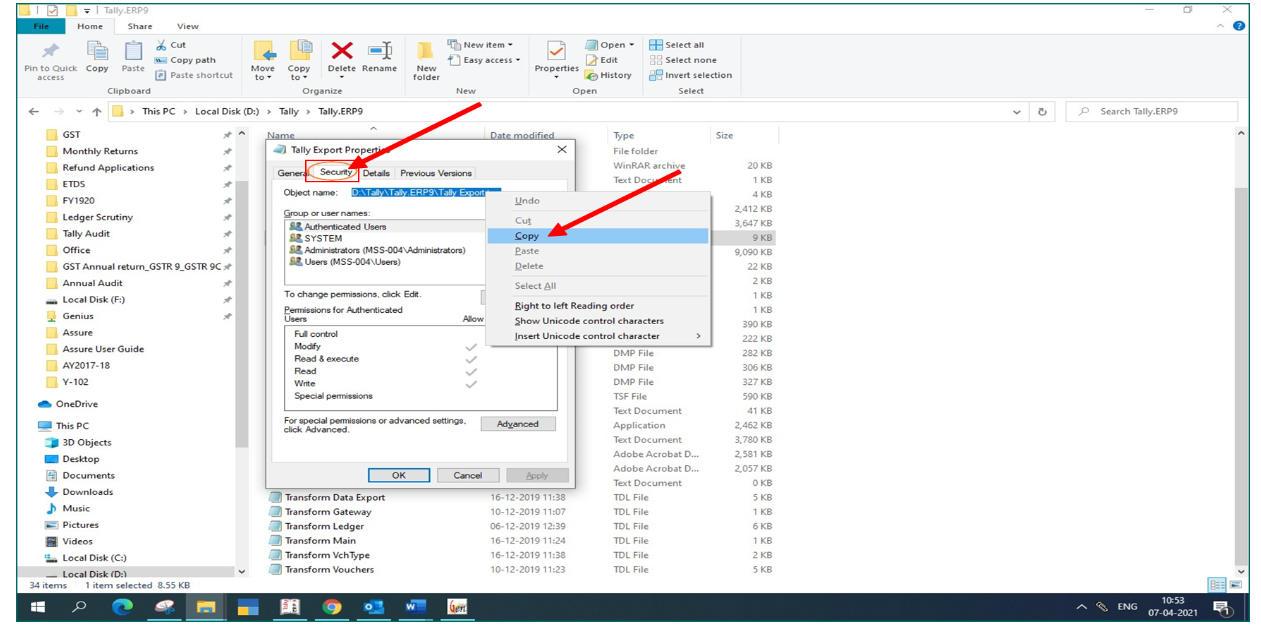This screenshot has width=1261, height=632.
Task: Click Local Disk (D:) in breadcrumb
Action: click(x=227, y=112)
